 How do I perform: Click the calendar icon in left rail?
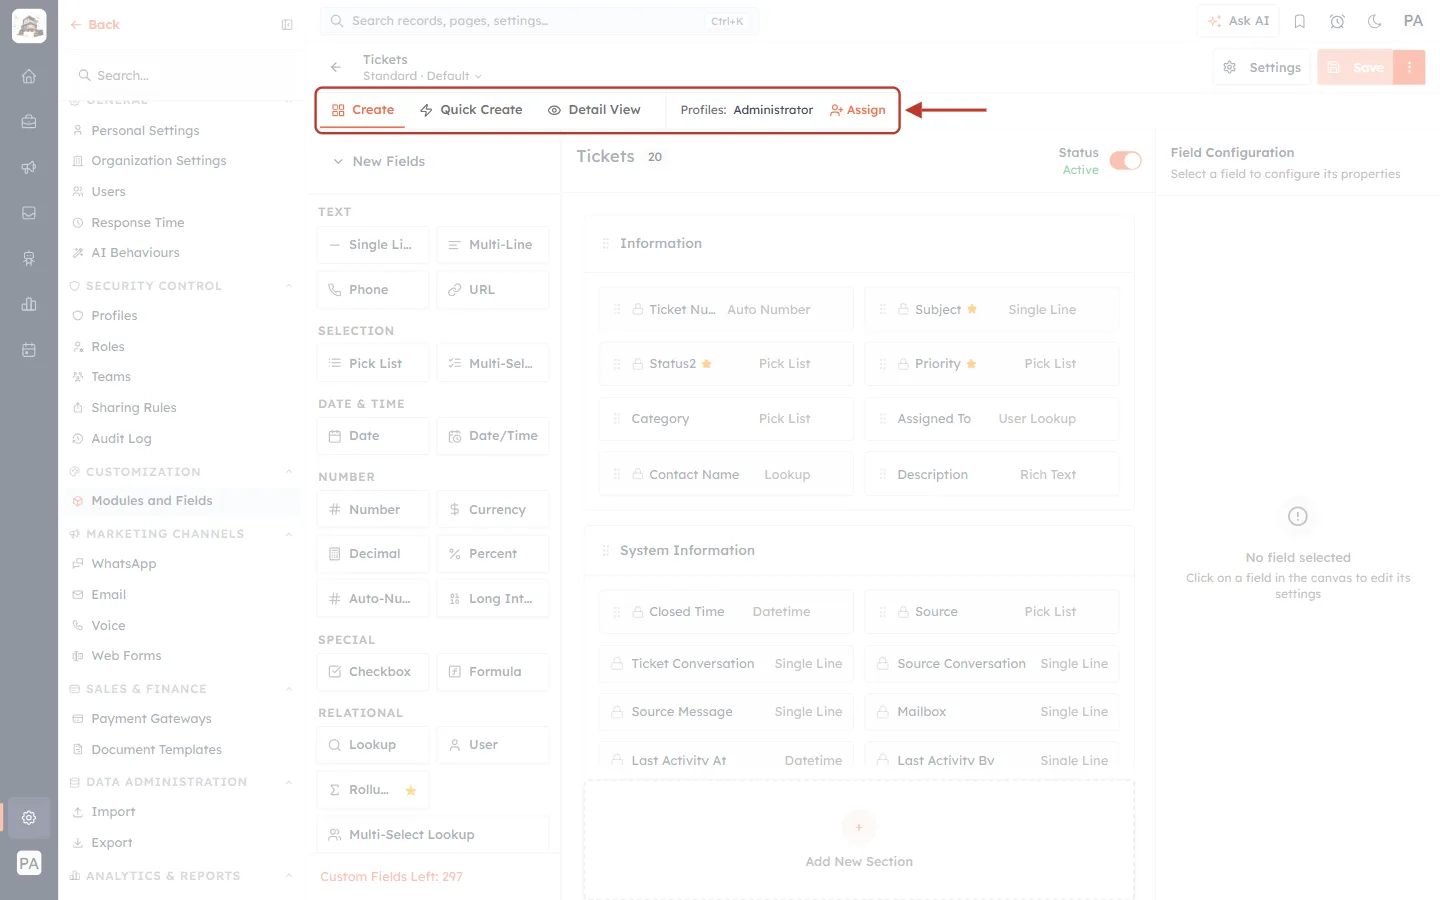click(29, 350)
